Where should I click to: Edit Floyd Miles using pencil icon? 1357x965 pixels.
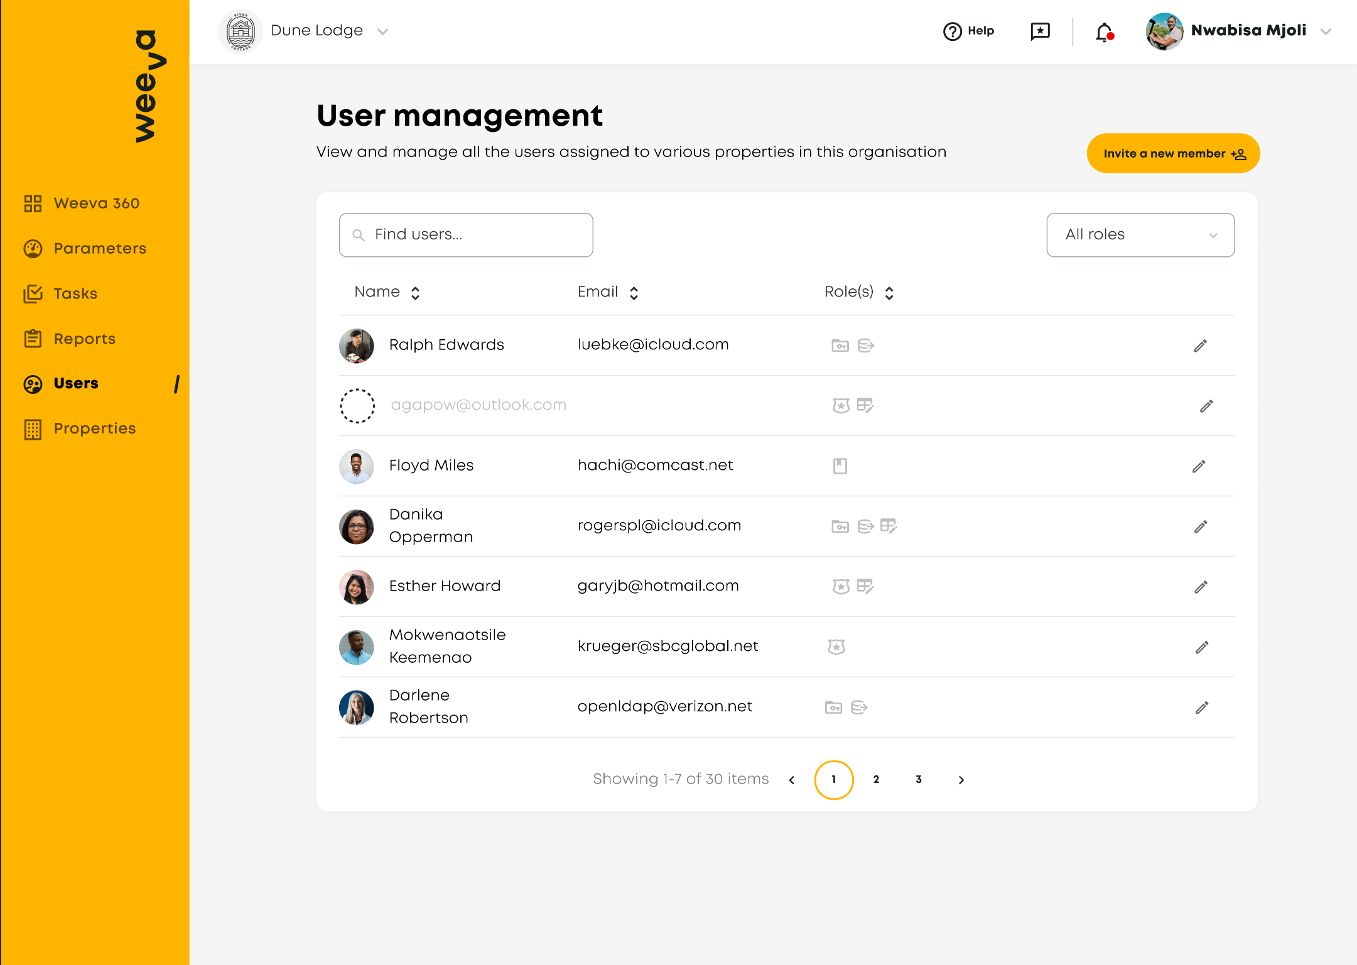pyautogui.click(x=1199, y=466)
